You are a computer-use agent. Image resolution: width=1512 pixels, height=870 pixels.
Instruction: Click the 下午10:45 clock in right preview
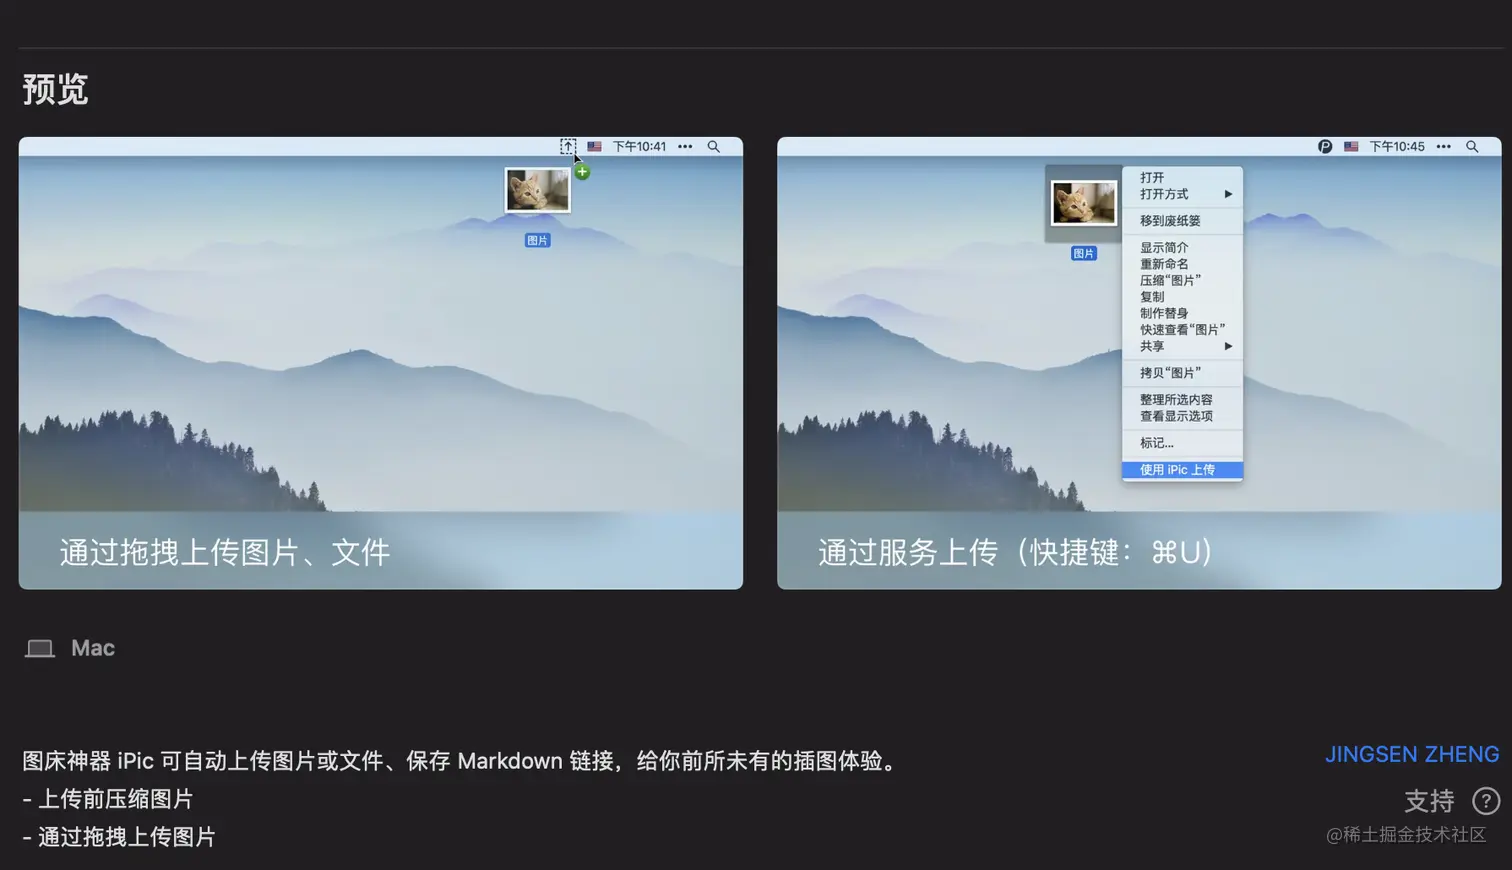point(1397,146)
